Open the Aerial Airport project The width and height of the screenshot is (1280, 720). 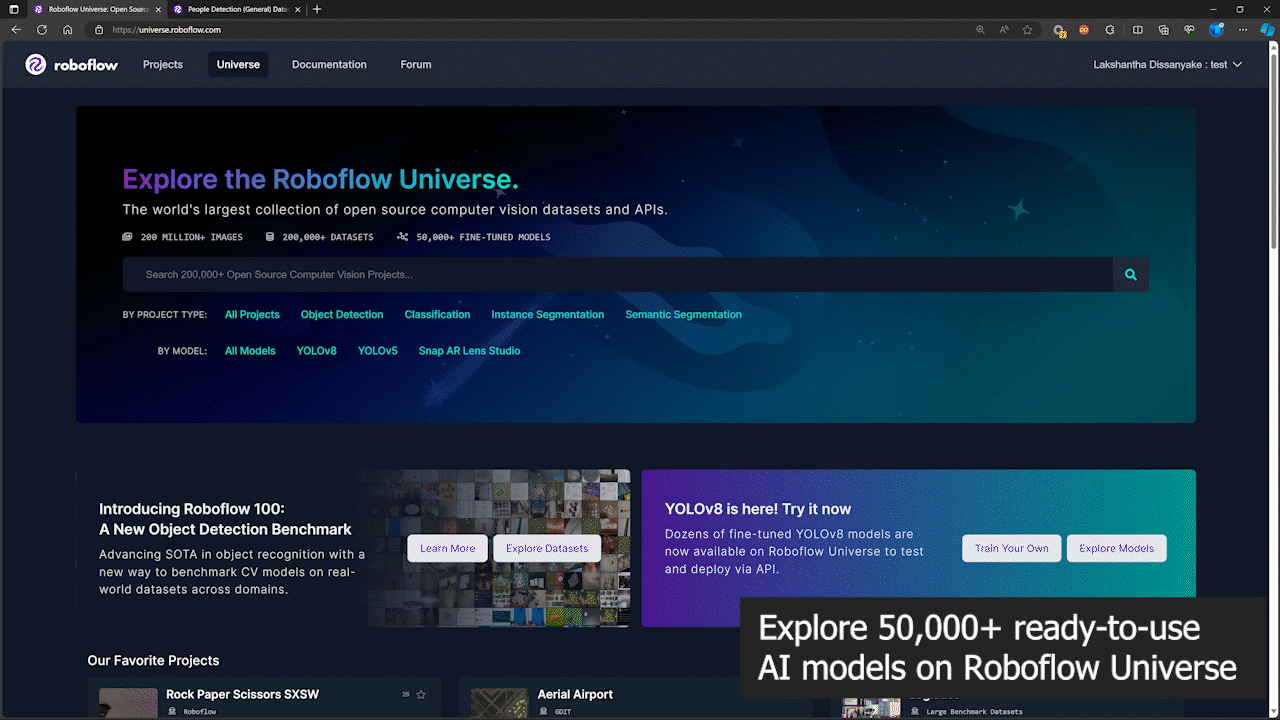[x=575, y=694]
